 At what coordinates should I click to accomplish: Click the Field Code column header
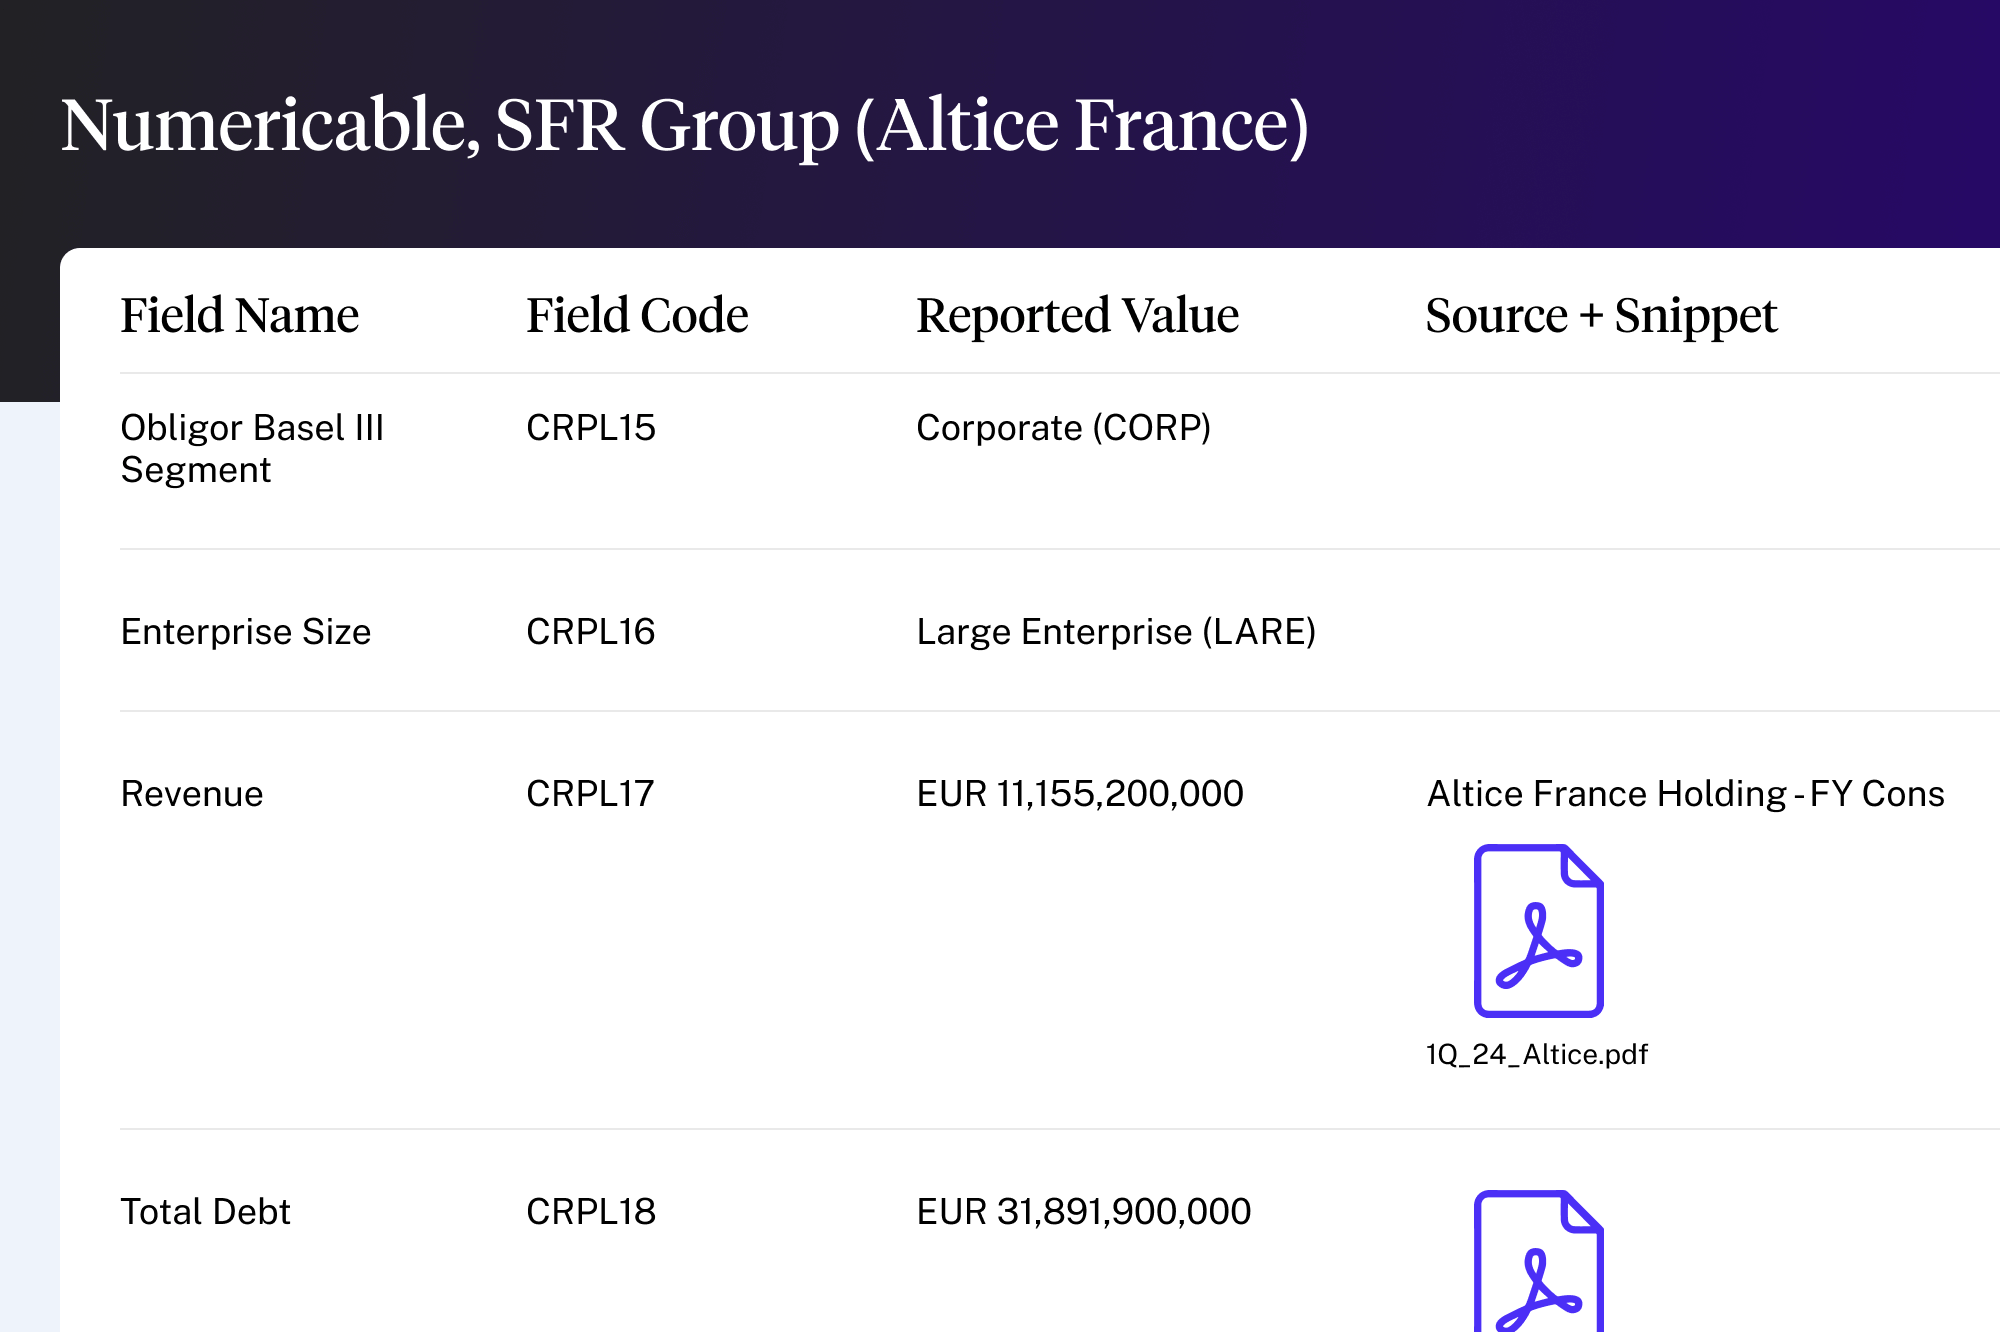[x=637, y=315]
